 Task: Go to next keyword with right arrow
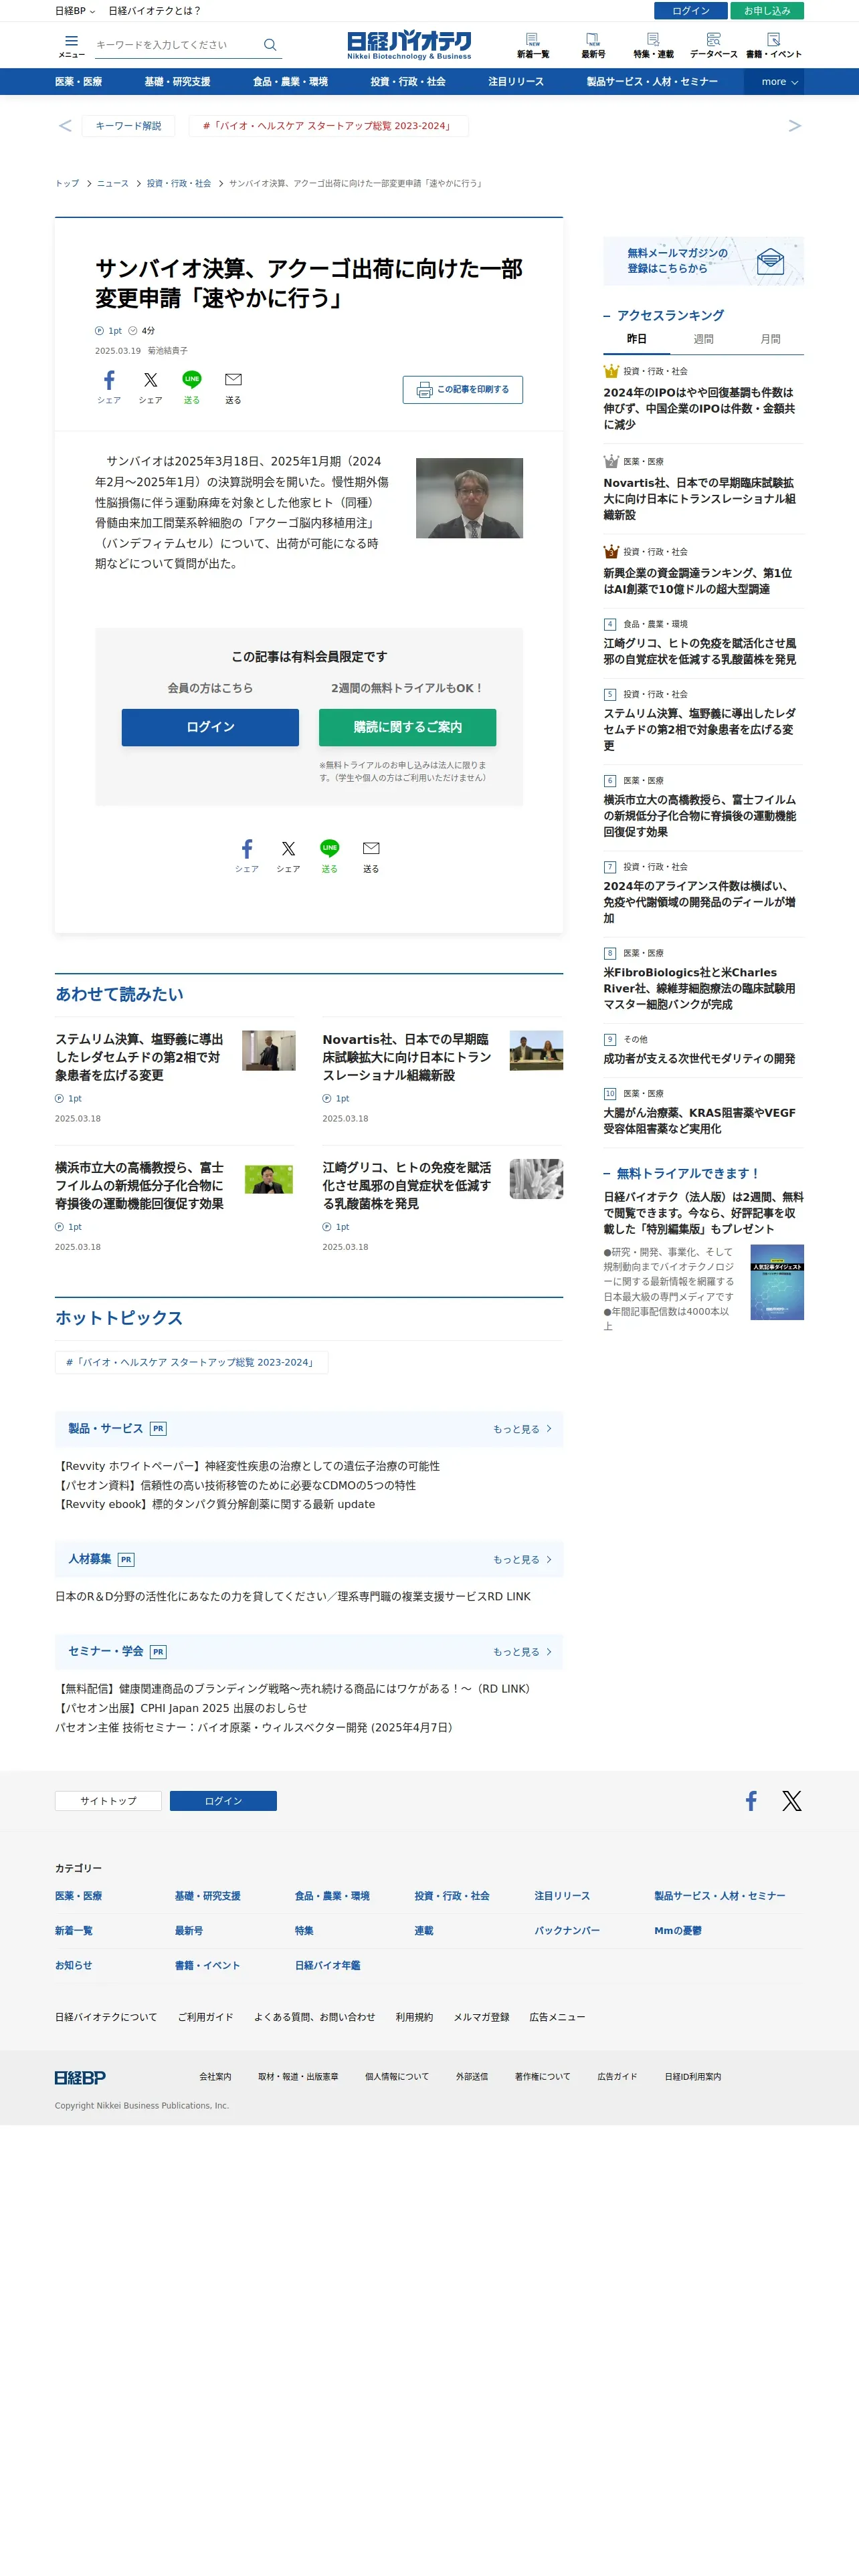(x=795, y=126)
